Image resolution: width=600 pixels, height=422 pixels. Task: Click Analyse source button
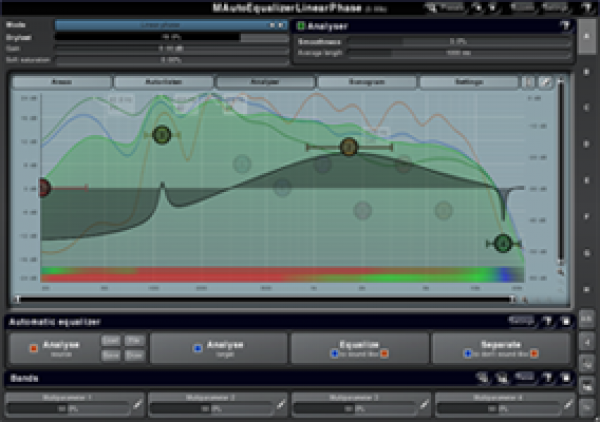coord(54,348)
